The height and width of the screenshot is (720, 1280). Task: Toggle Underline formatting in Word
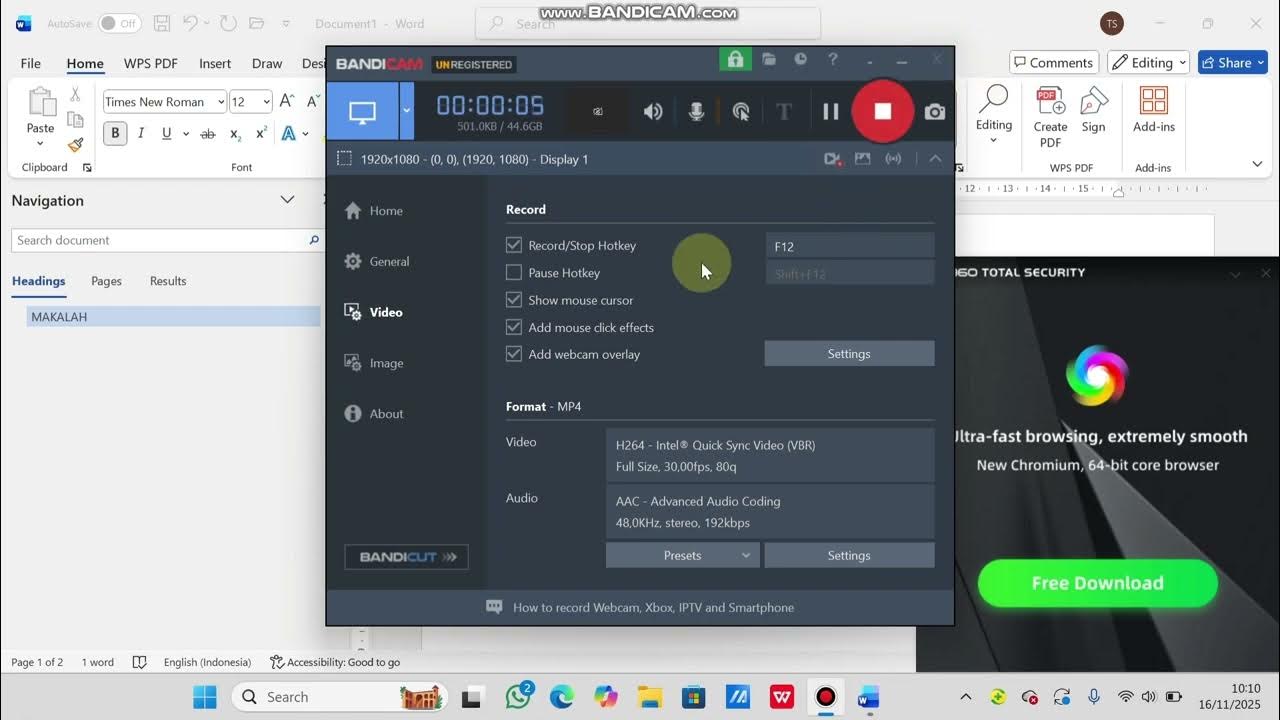click(x=166, y=133)
